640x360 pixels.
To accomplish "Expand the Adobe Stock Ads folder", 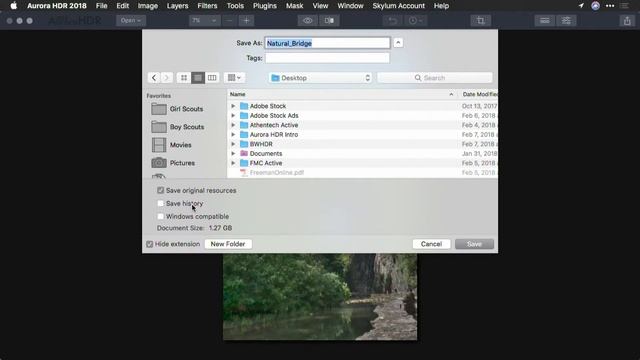I will point(233,116).
